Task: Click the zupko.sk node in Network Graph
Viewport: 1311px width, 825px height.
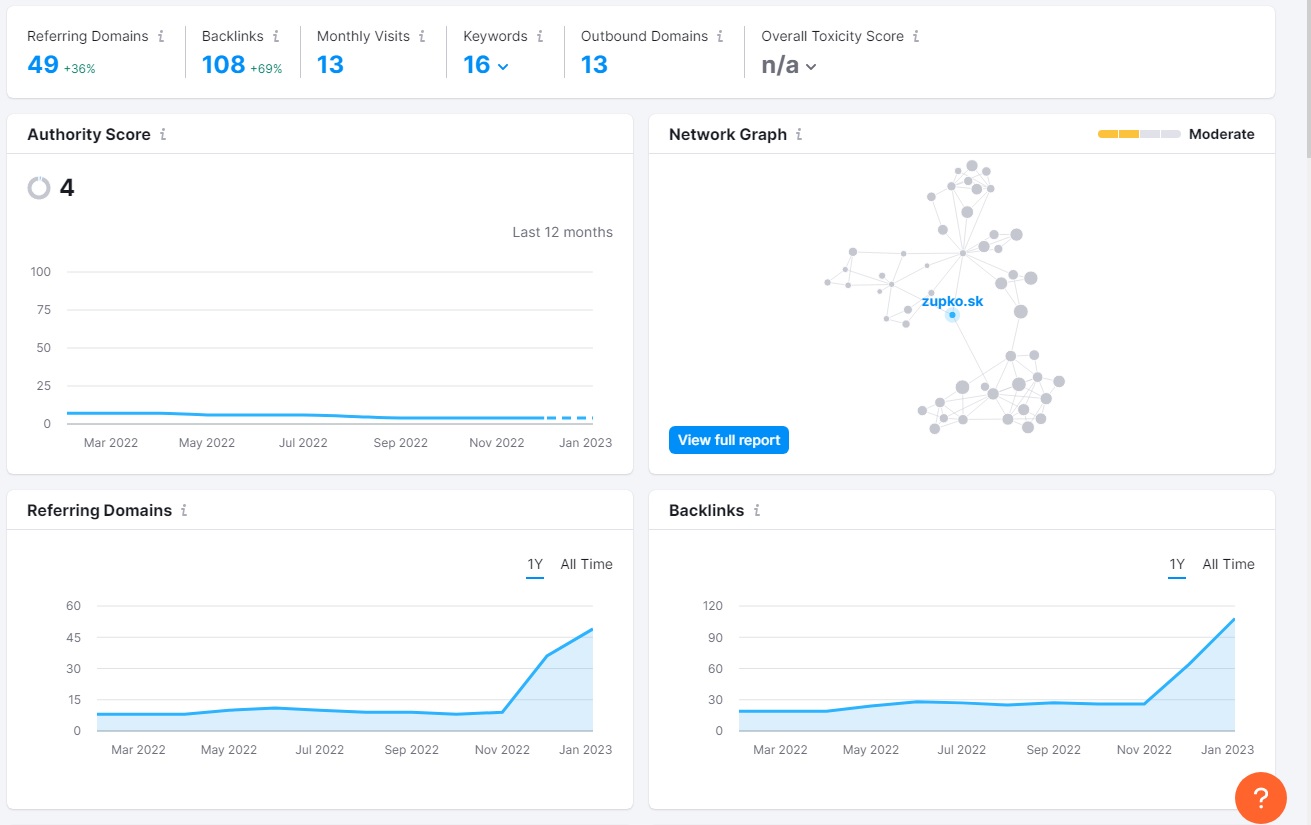Action: click(952, 315)
